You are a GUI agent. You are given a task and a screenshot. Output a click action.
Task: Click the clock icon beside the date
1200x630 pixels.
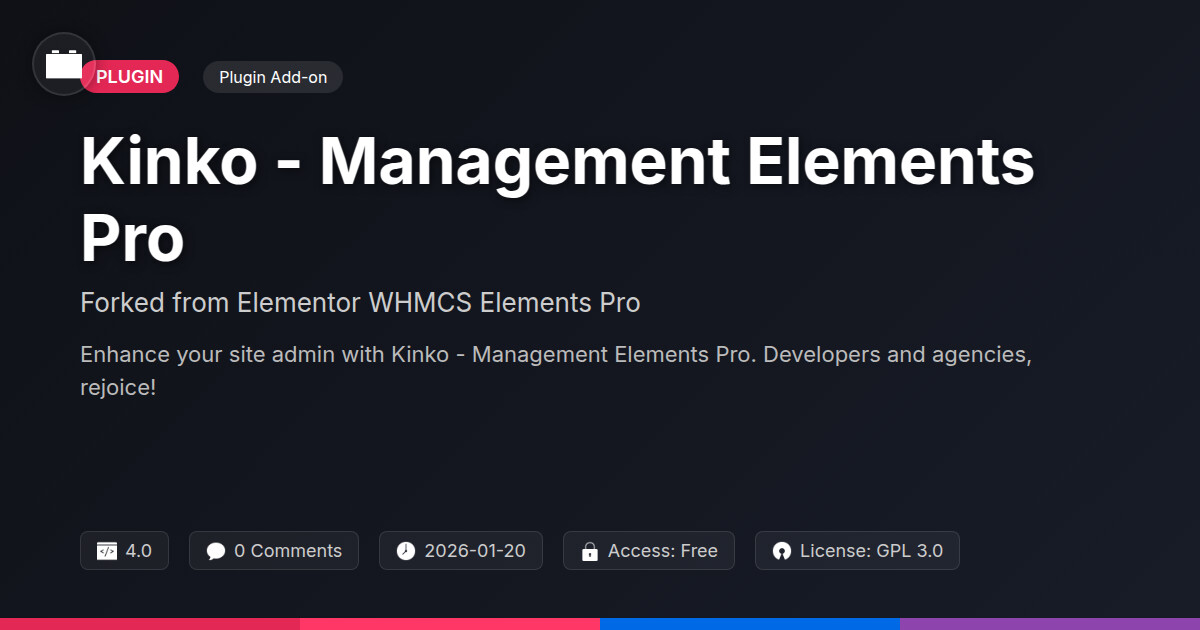pos(405,551)
